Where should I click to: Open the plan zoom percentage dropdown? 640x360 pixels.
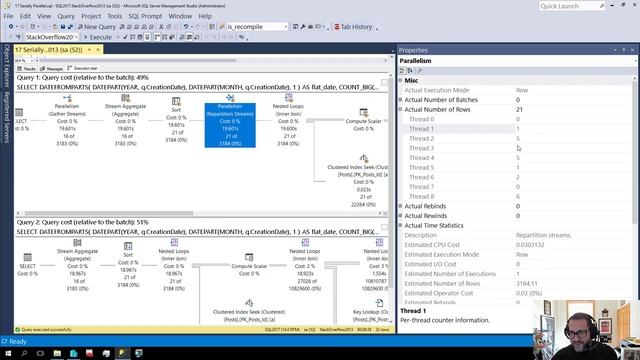31,60
